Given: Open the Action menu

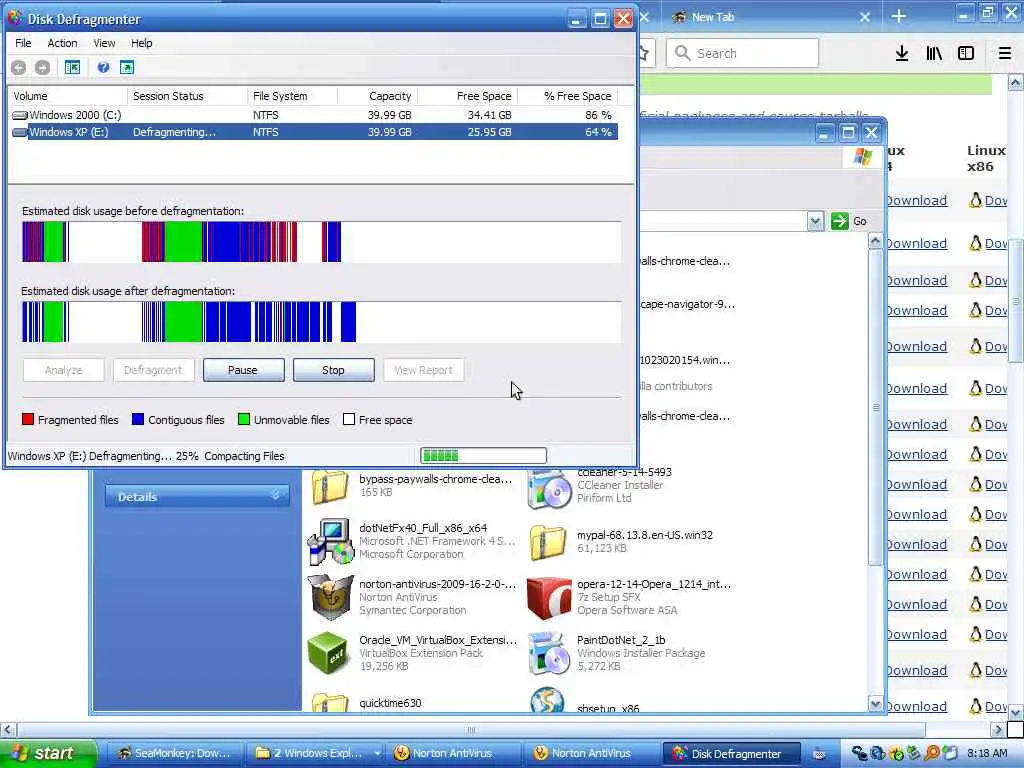Looking at the screenshot, I should pyautogui.click(x=62, y=43).
